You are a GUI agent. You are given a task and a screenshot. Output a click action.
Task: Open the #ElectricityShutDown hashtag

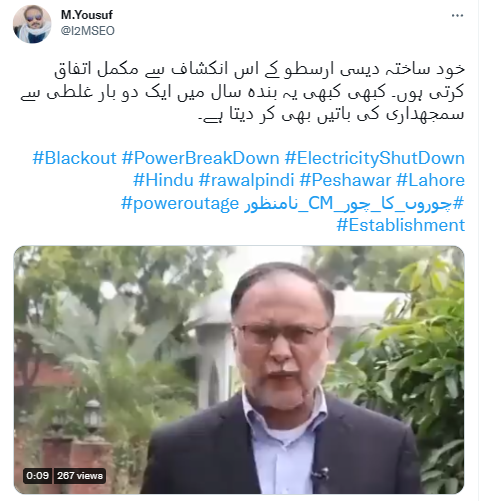tap(375, 158)
